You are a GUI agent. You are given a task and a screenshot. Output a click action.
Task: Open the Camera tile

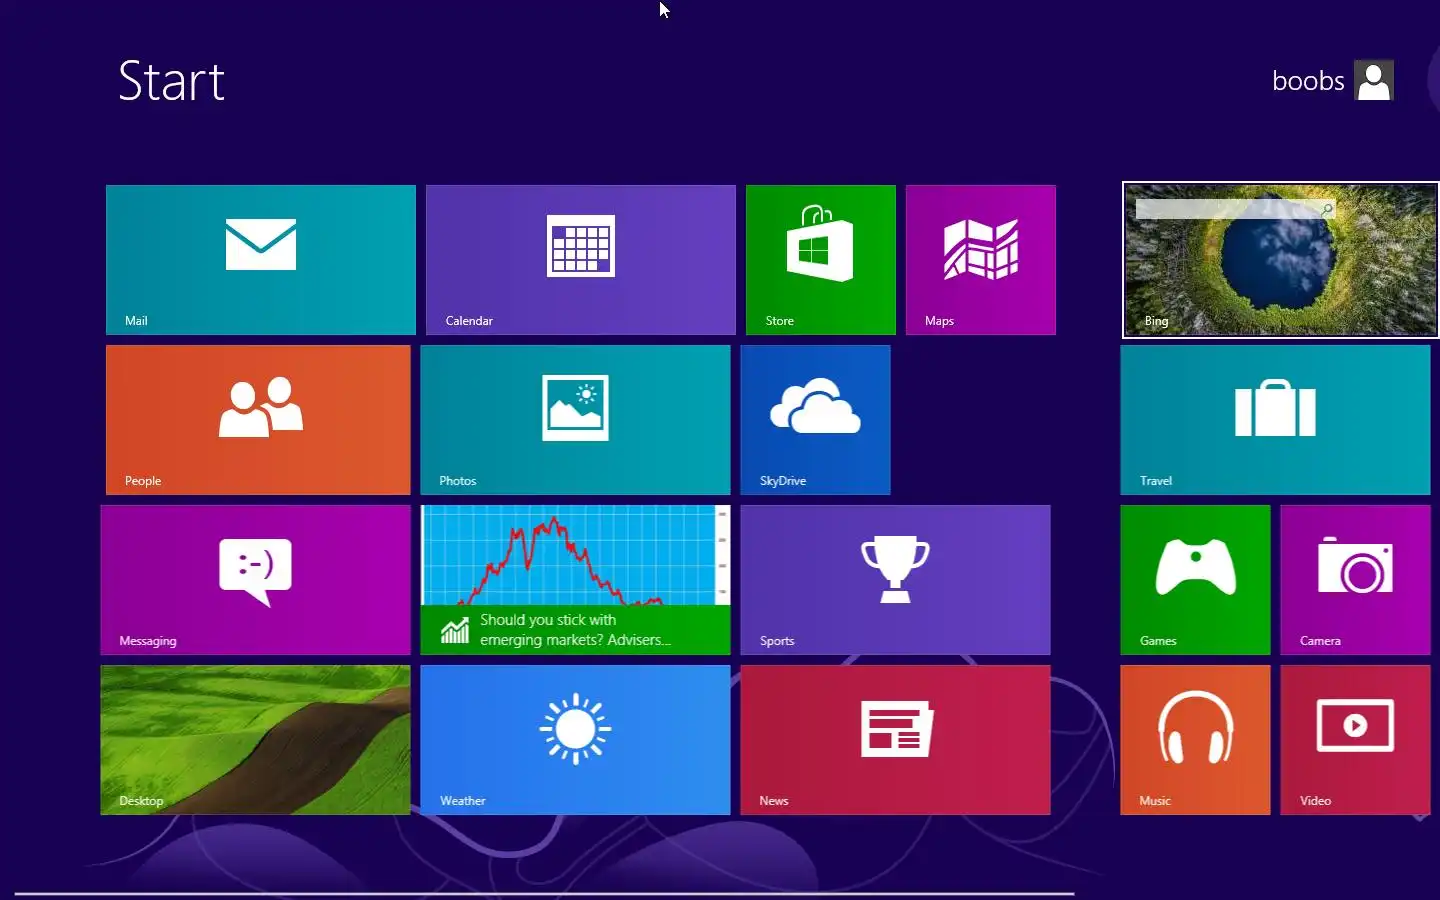1356,580
